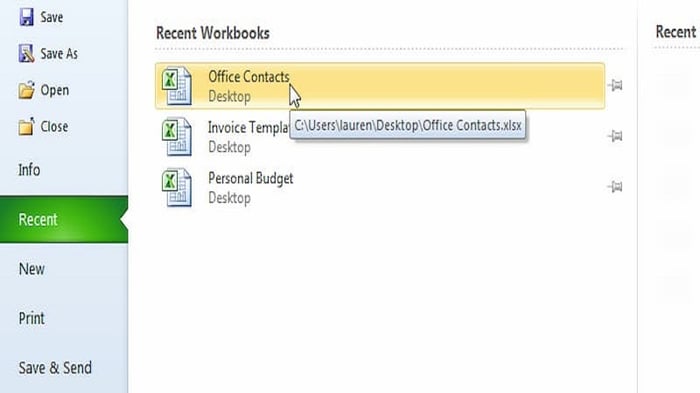Pin Invoice Template to the recent list
Viewport: 700px width, 393px height.
615,136
